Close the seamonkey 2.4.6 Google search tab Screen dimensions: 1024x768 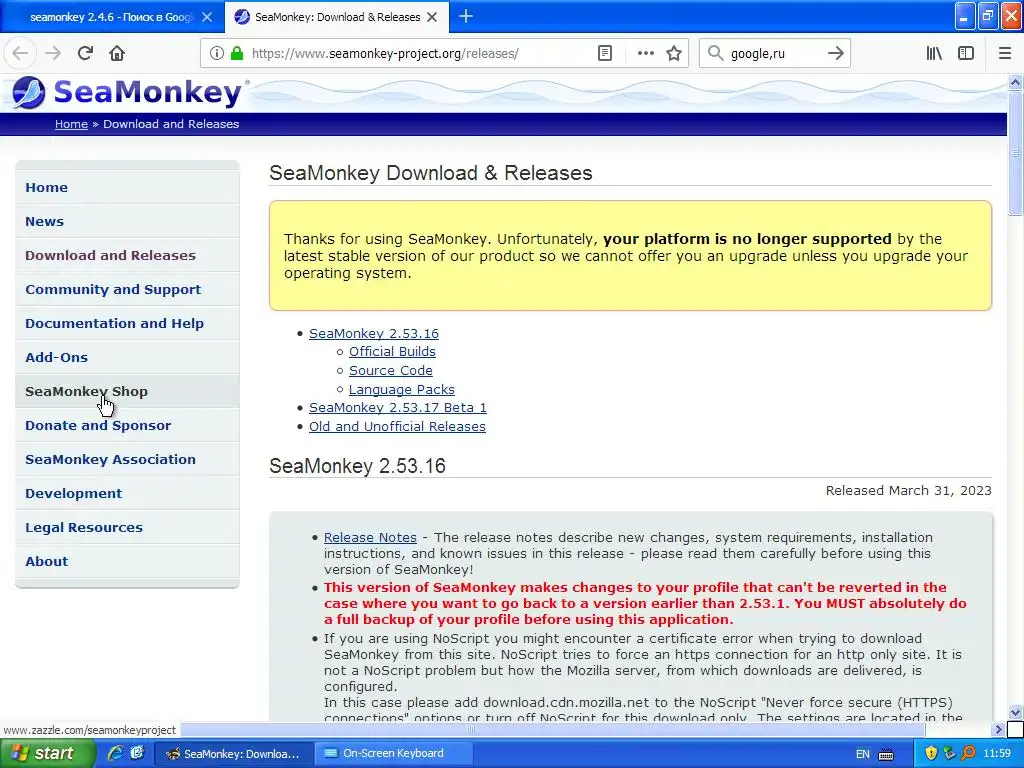pyautogui.click(x=207, y=17)
